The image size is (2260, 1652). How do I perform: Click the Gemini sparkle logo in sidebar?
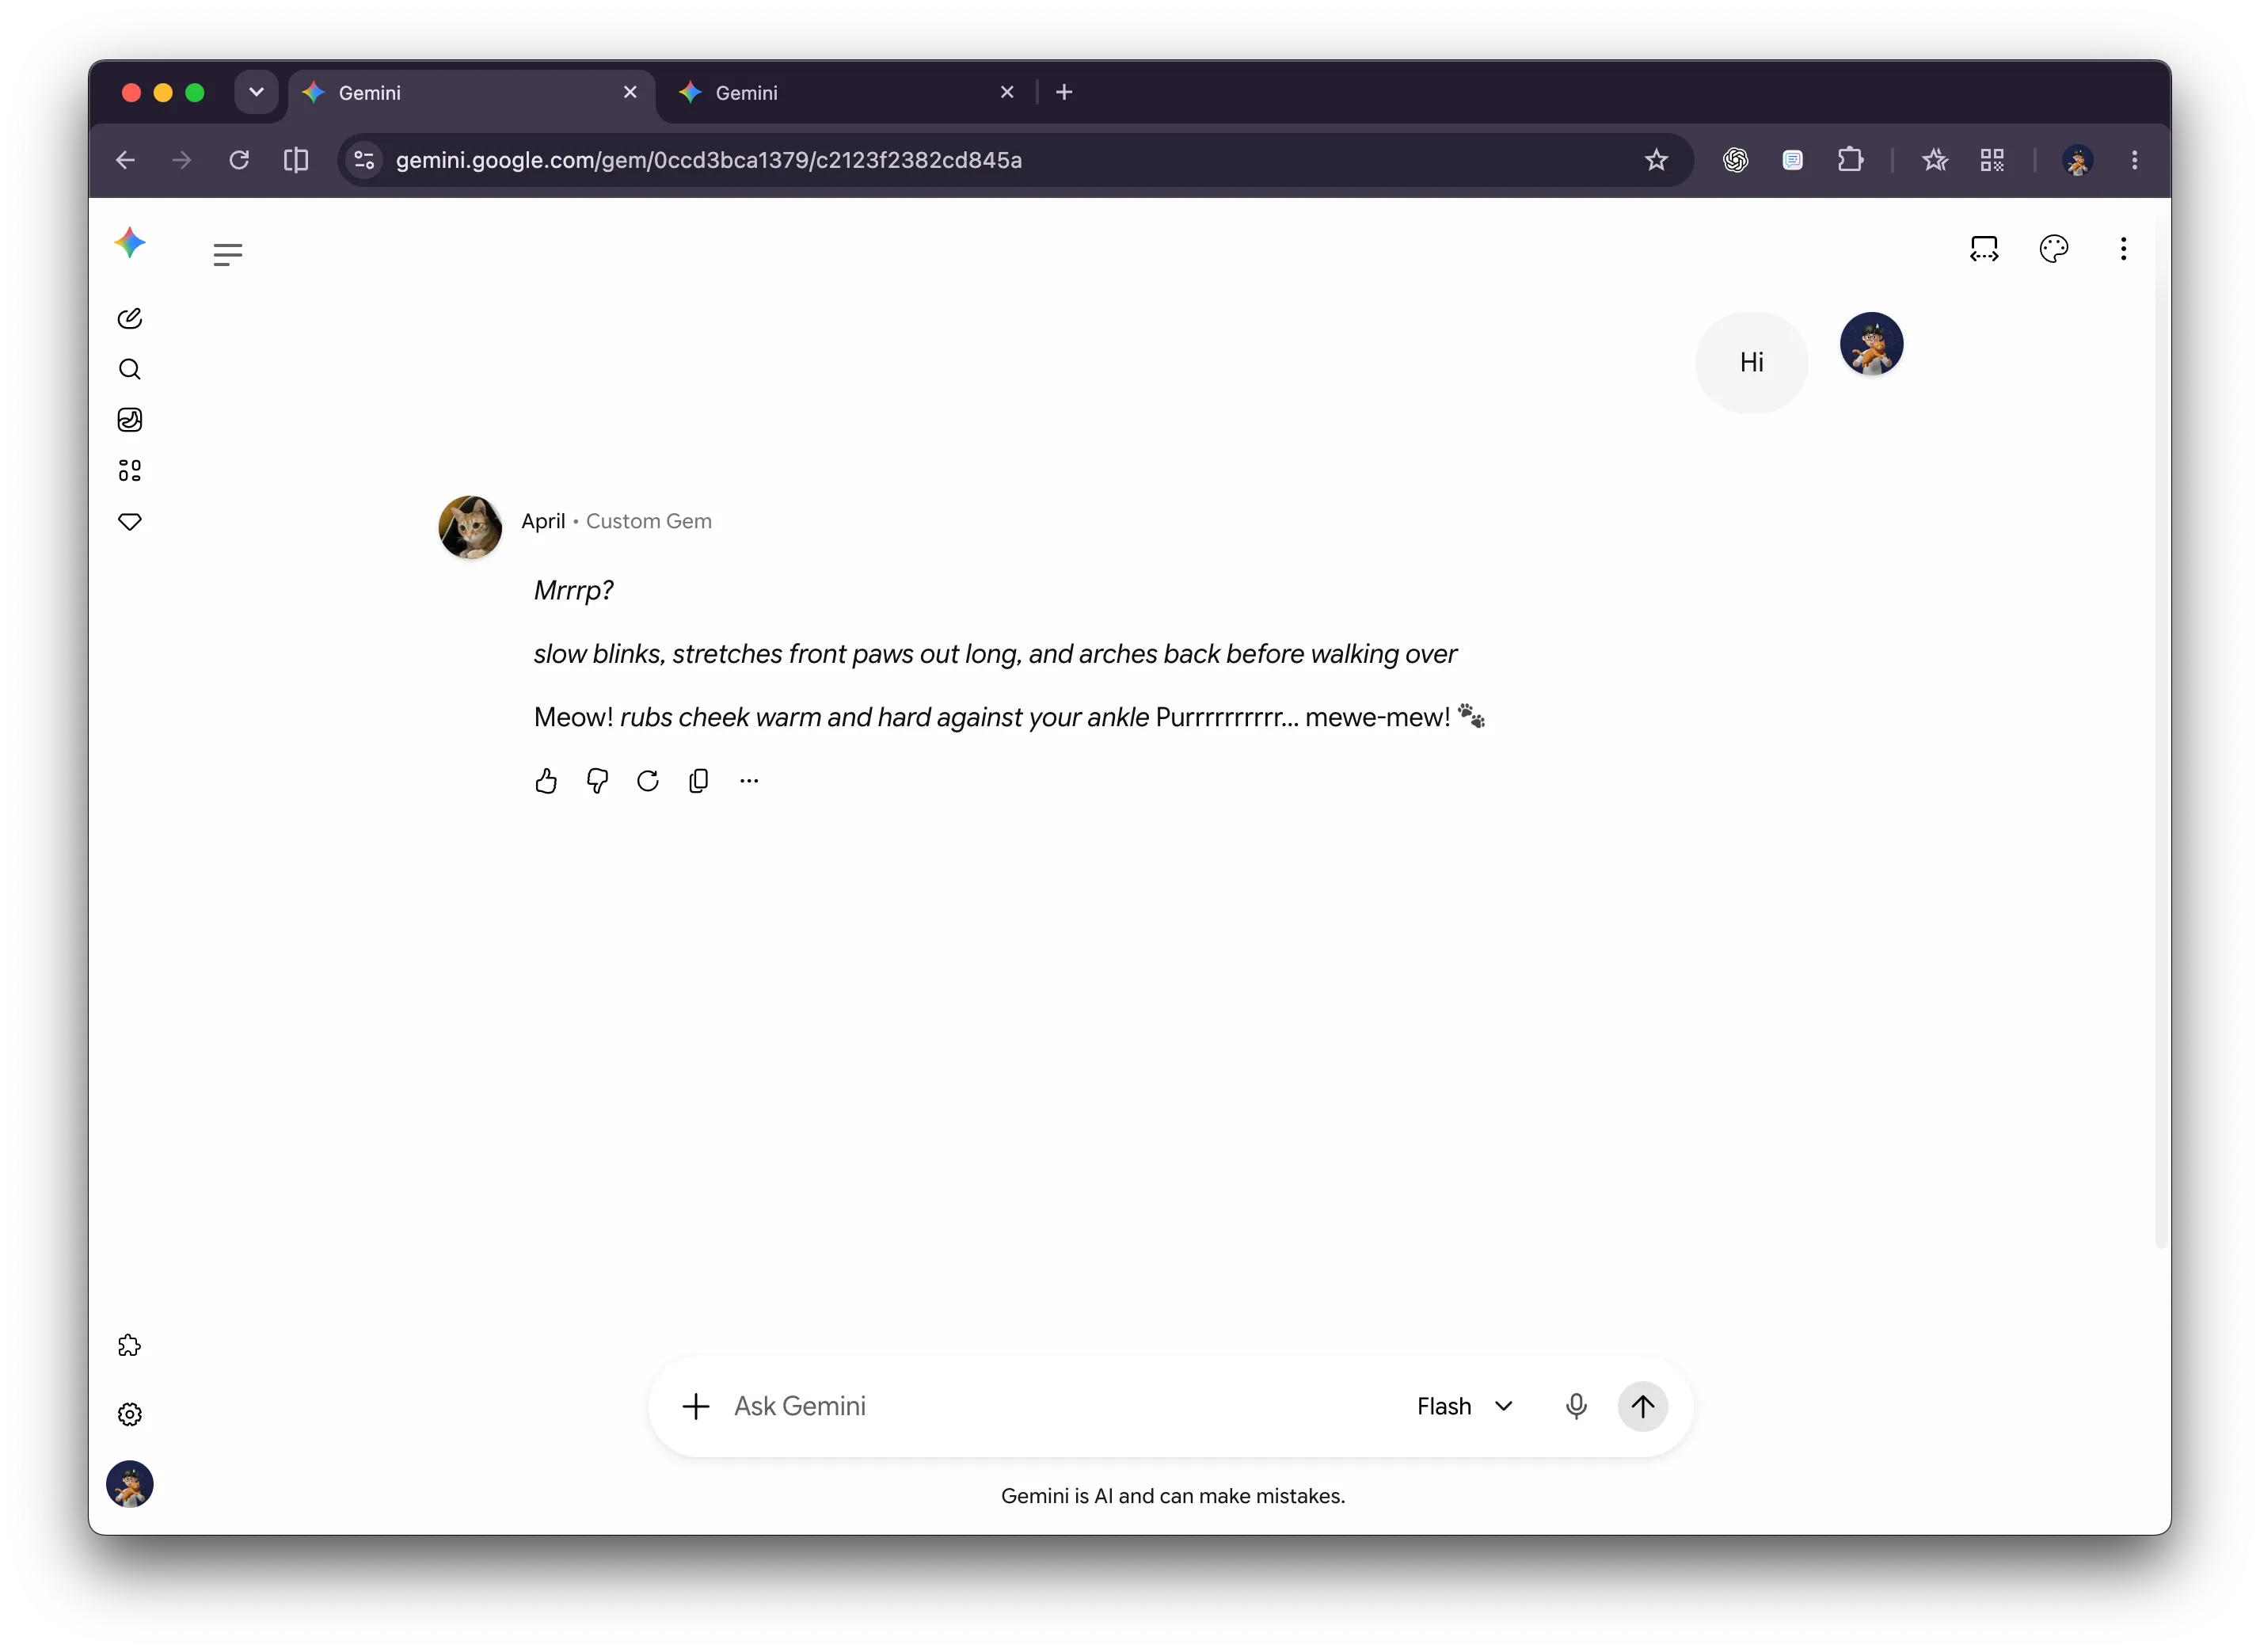coord(130,243)
